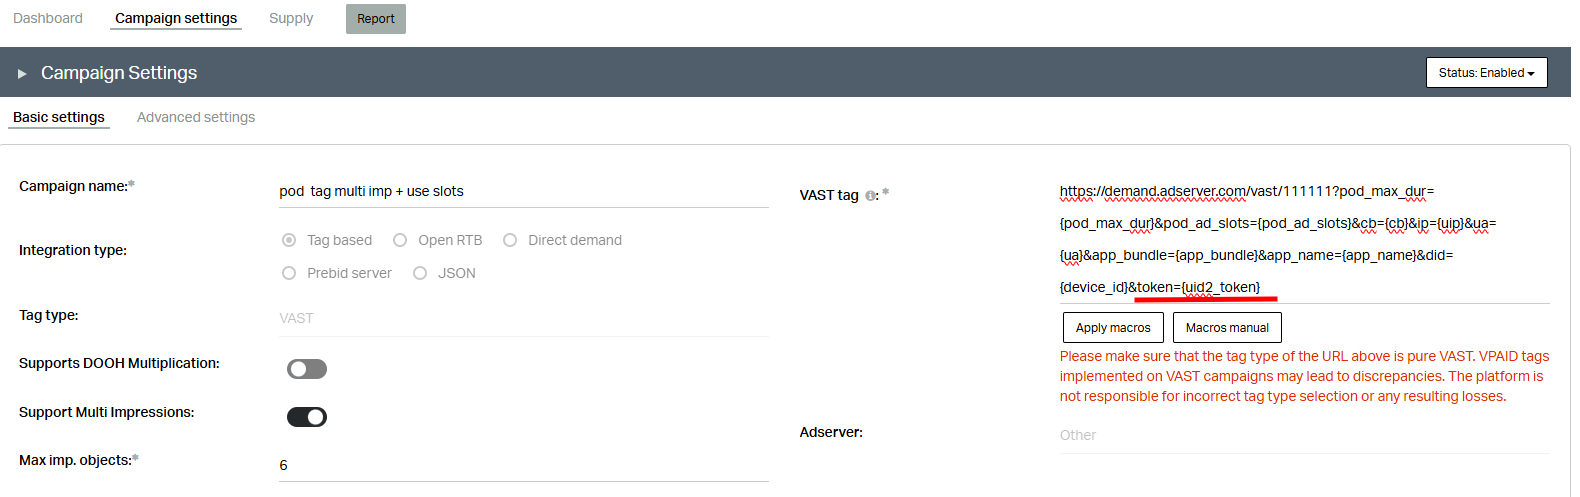Open the Macros manual
The height and width of the screenshot is (497, 1580).
pyautogui.click(x=1227, y=327)
